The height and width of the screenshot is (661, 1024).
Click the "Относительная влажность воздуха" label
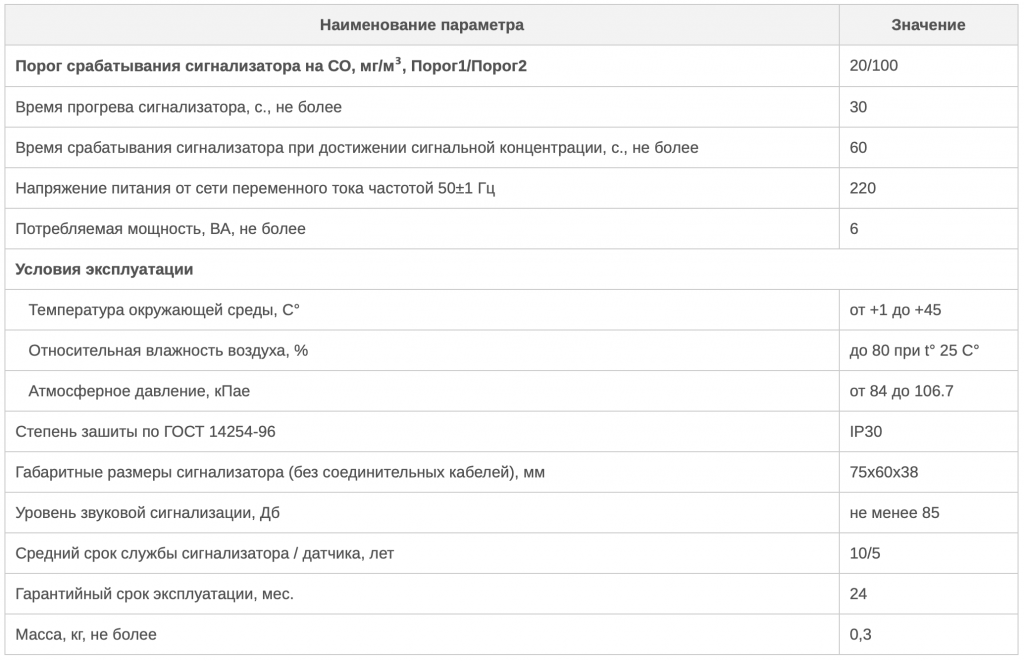click(167, 350)
